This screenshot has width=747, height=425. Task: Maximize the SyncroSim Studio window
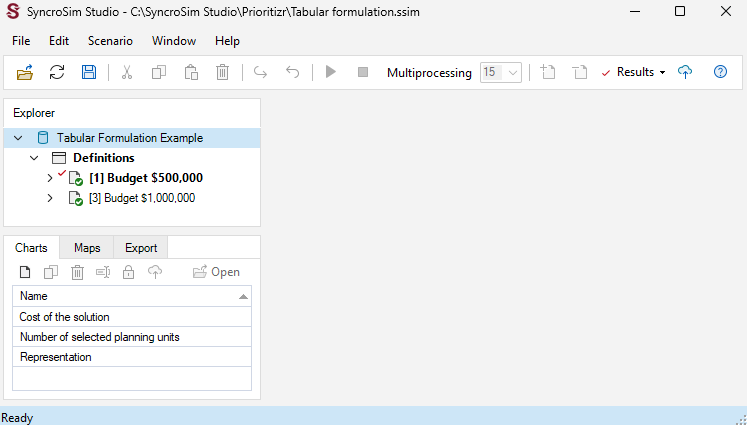680,11
